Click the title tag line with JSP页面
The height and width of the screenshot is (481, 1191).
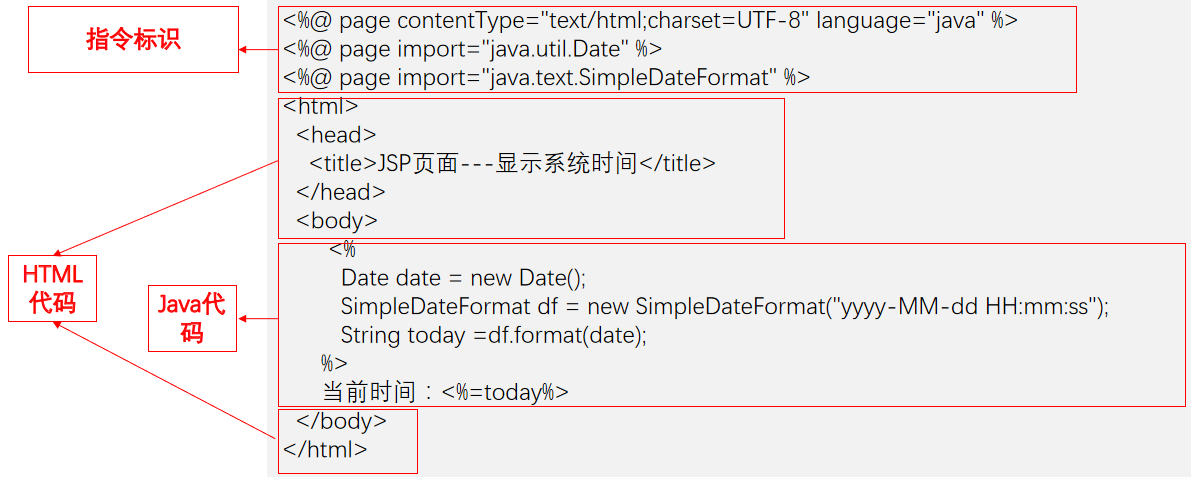(512, 164)
